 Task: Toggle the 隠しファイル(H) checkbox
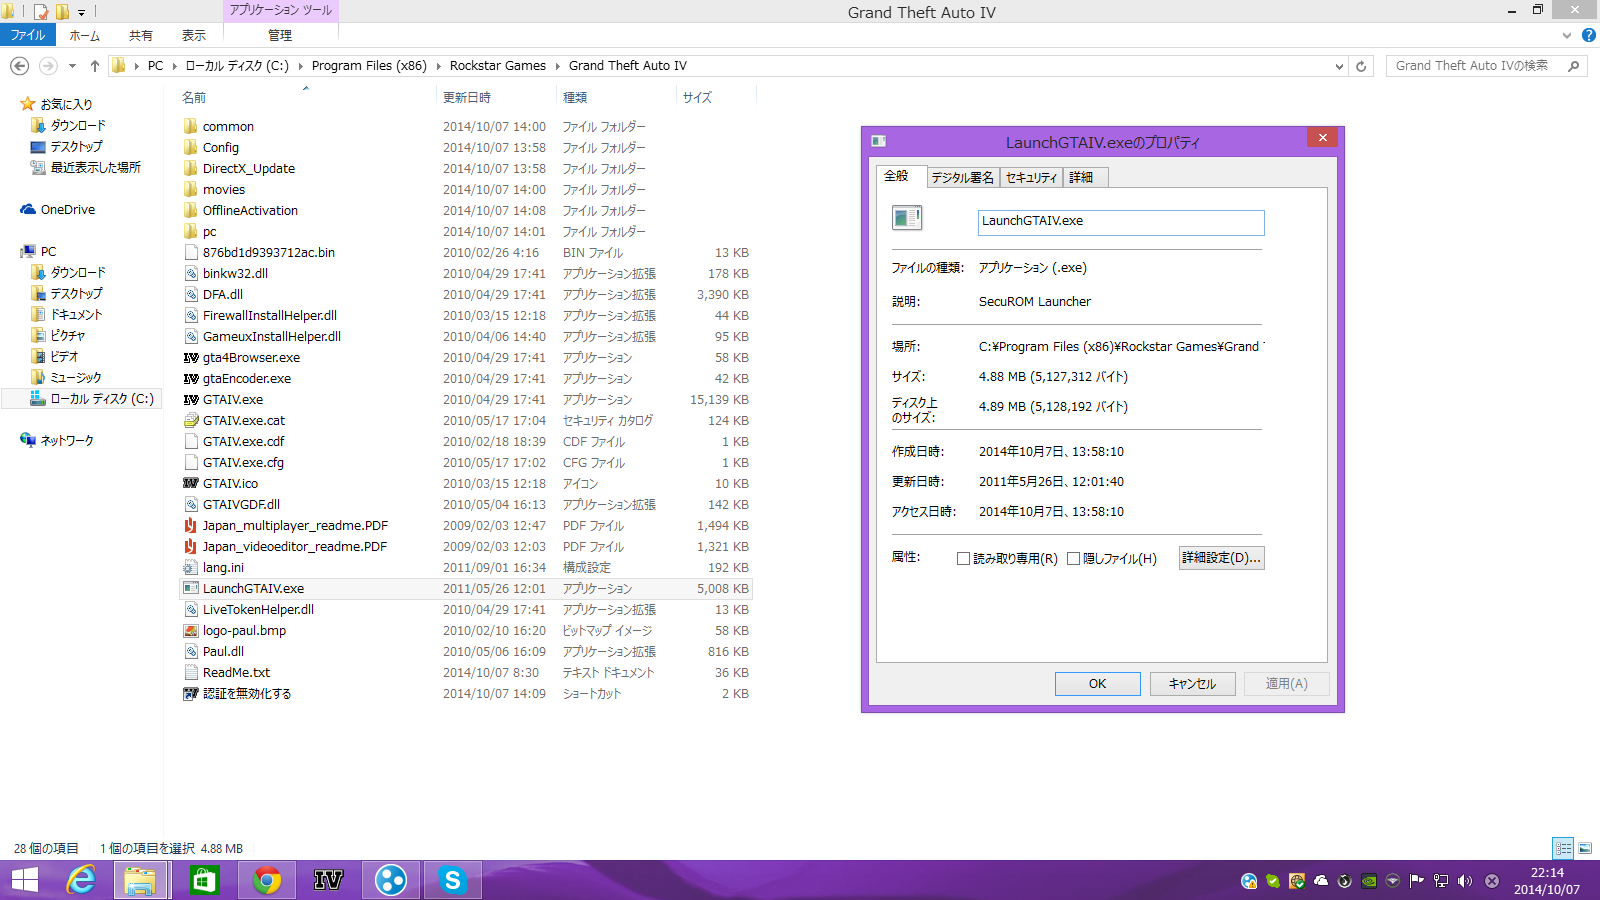pos(1073,559)
